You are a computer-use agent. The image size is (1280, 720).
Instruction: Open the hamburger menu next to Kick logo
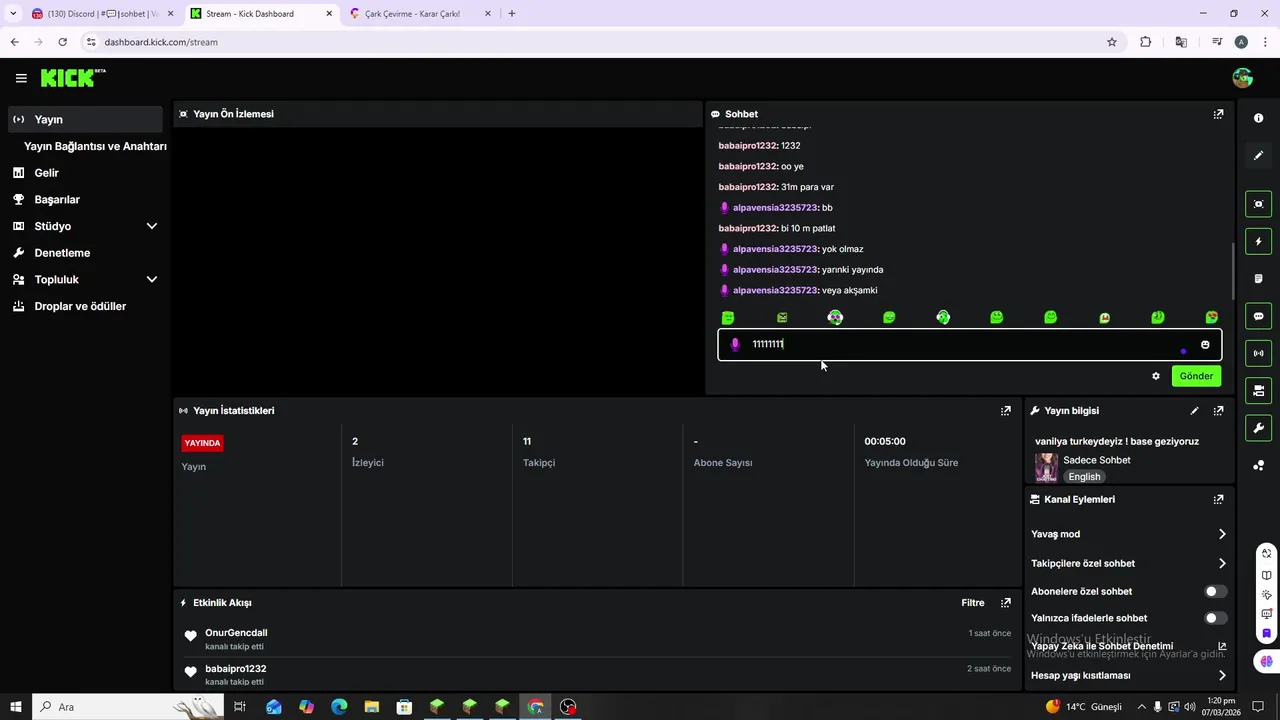tap(21, 78)
